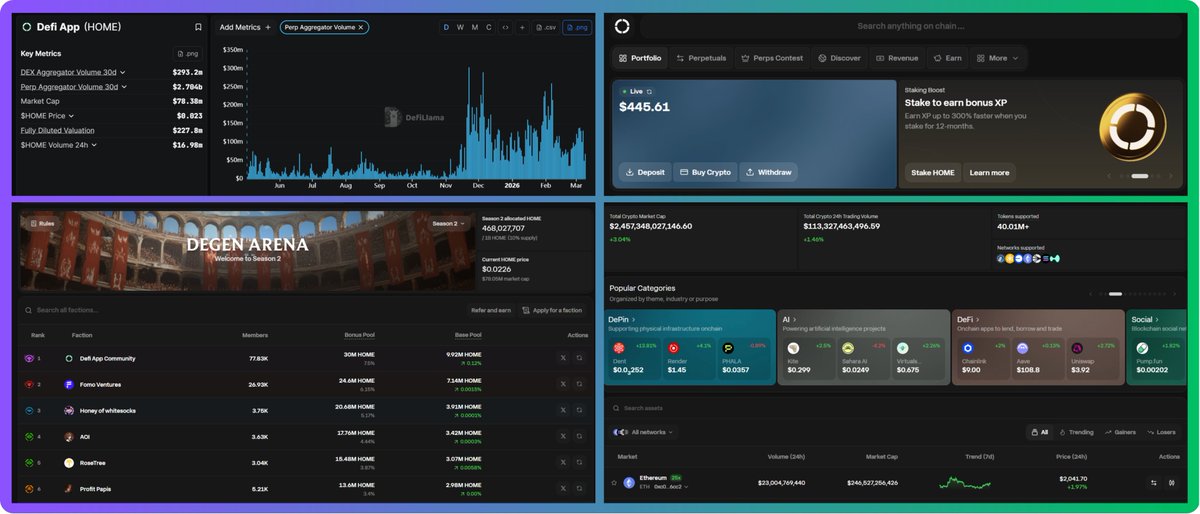Click the refresh icon next to Live

pos(649,91)
